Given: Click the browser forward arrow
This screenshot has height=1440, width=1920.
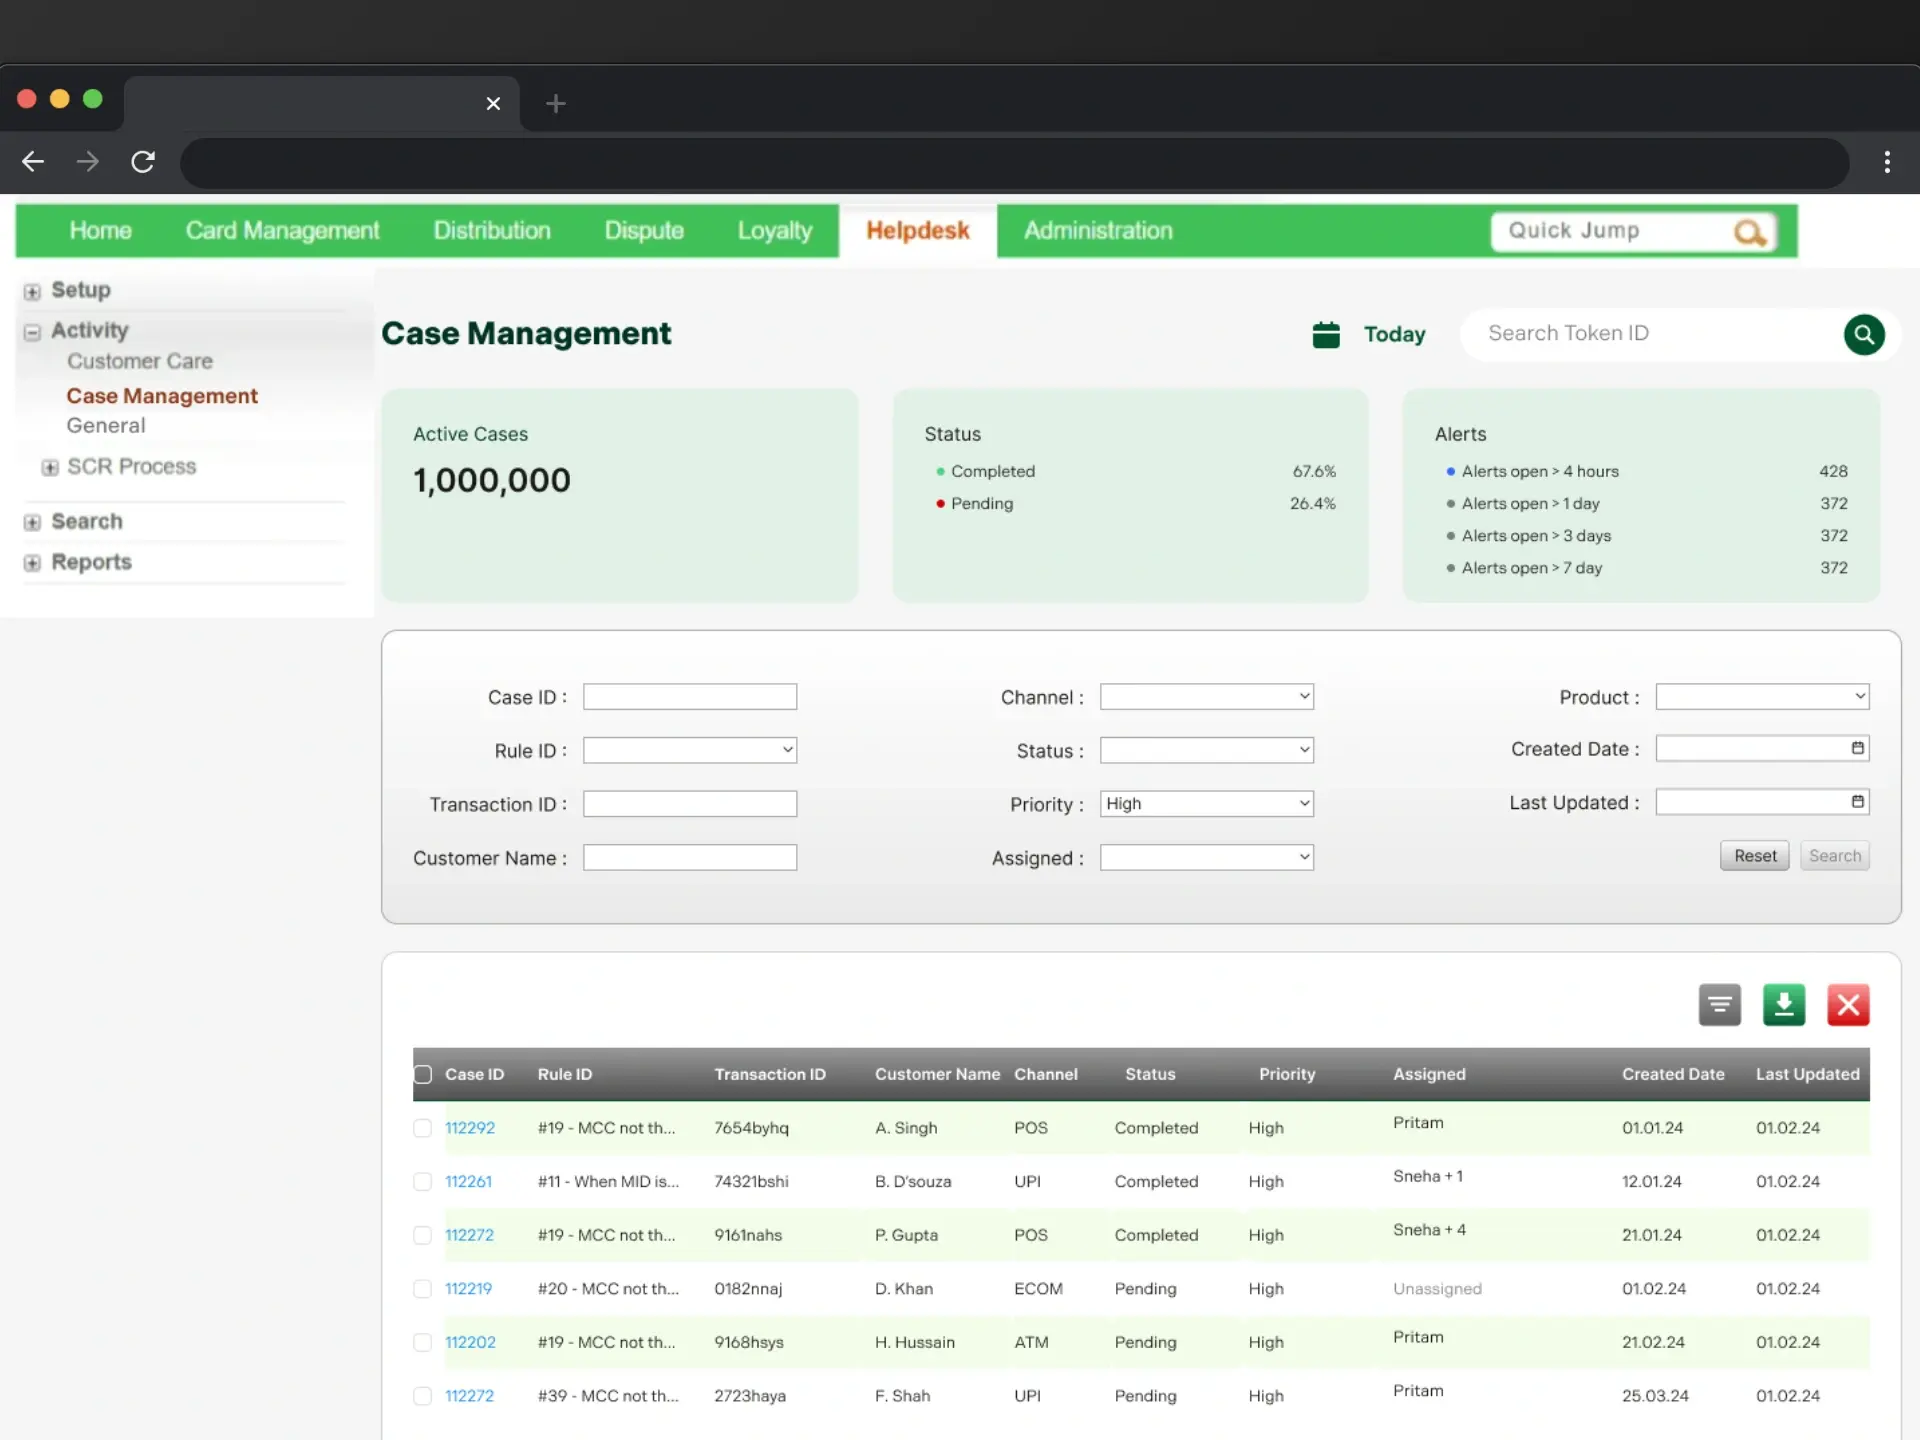Looking at the screenshot, I should coord(88,162).
